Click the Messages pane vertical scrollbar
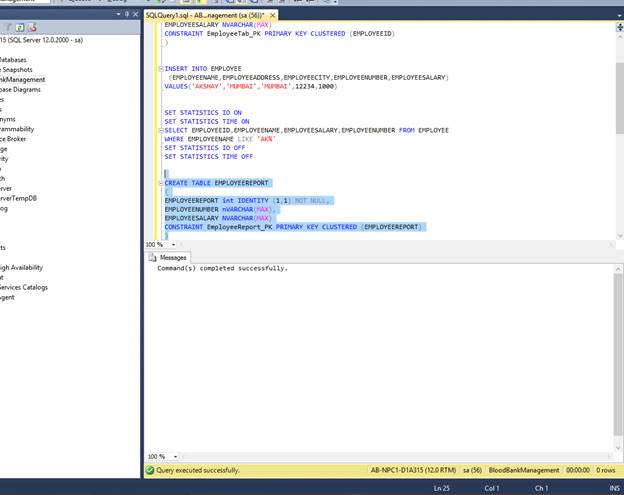 (x=617, y=350)
